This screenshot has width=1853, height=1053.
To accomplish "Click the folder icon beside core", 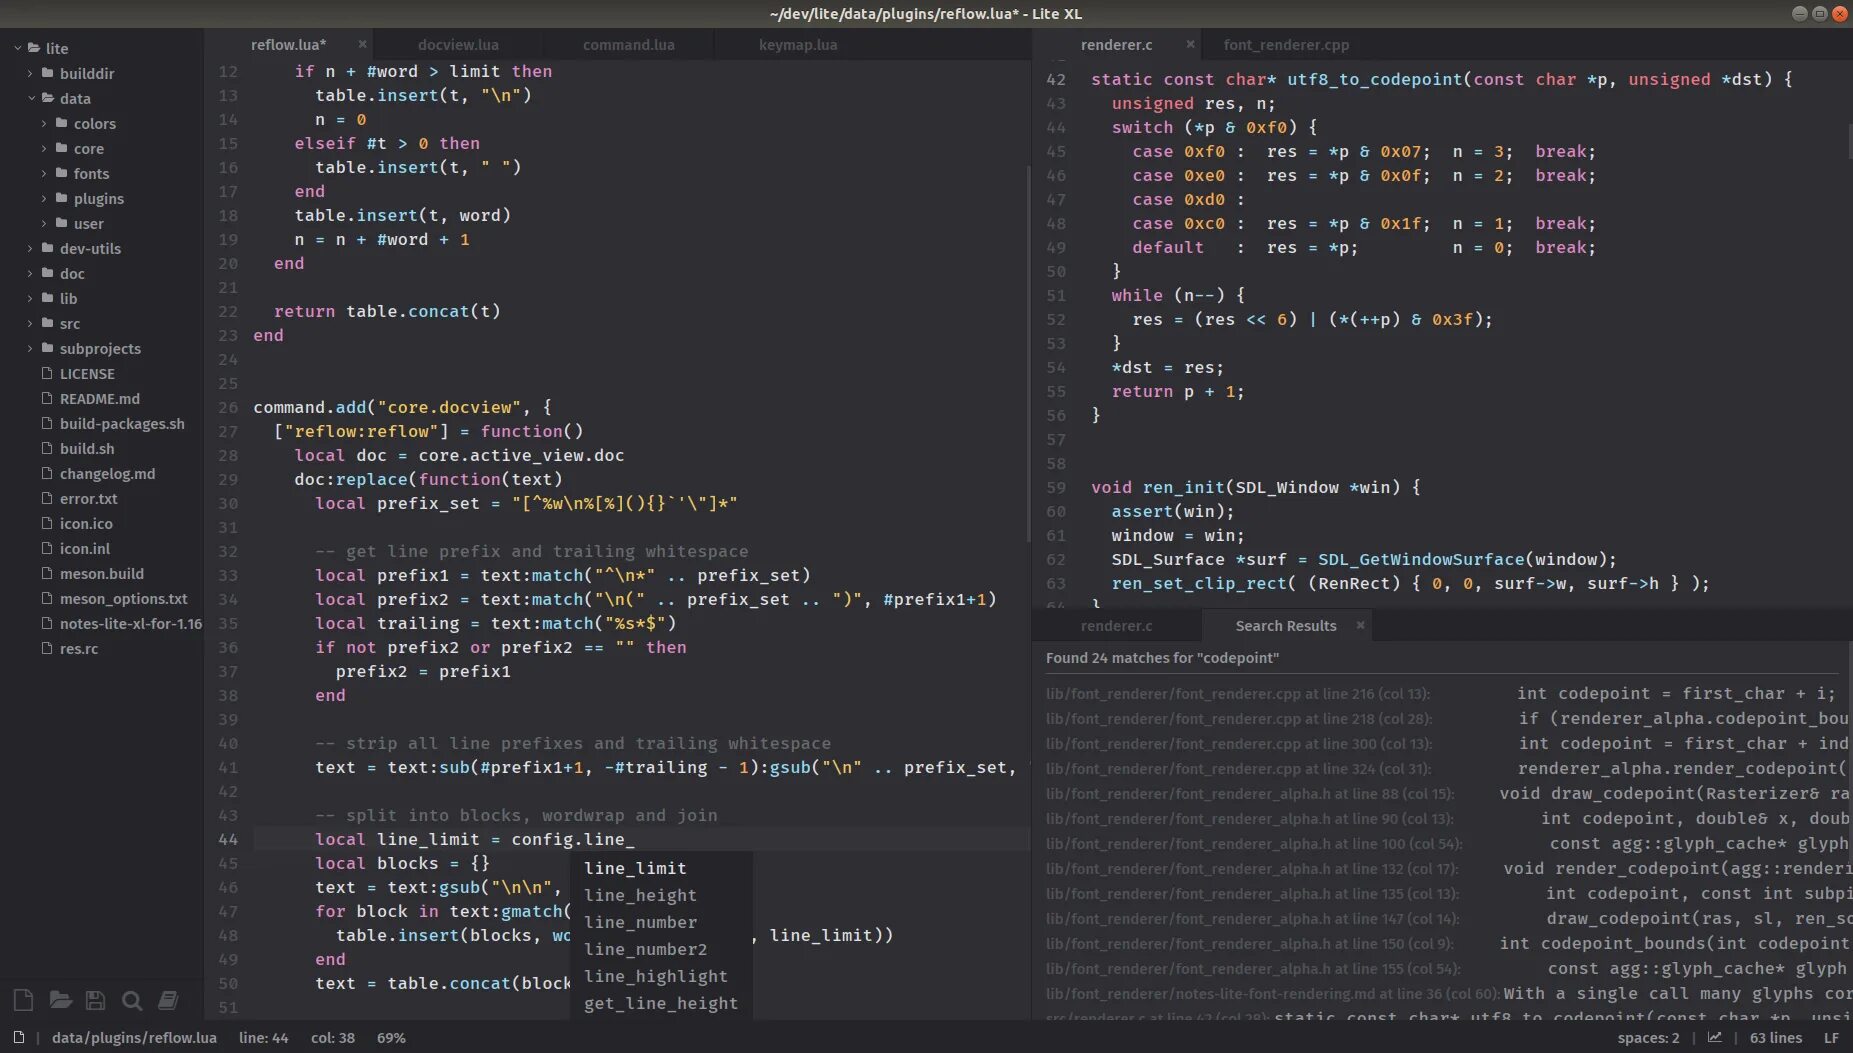I will (x=61, y=148).
